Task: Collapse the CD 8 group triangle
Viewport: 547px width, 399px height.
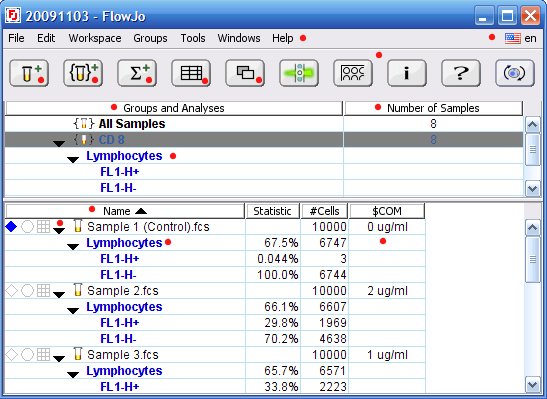Action: [x=59, y=143]
